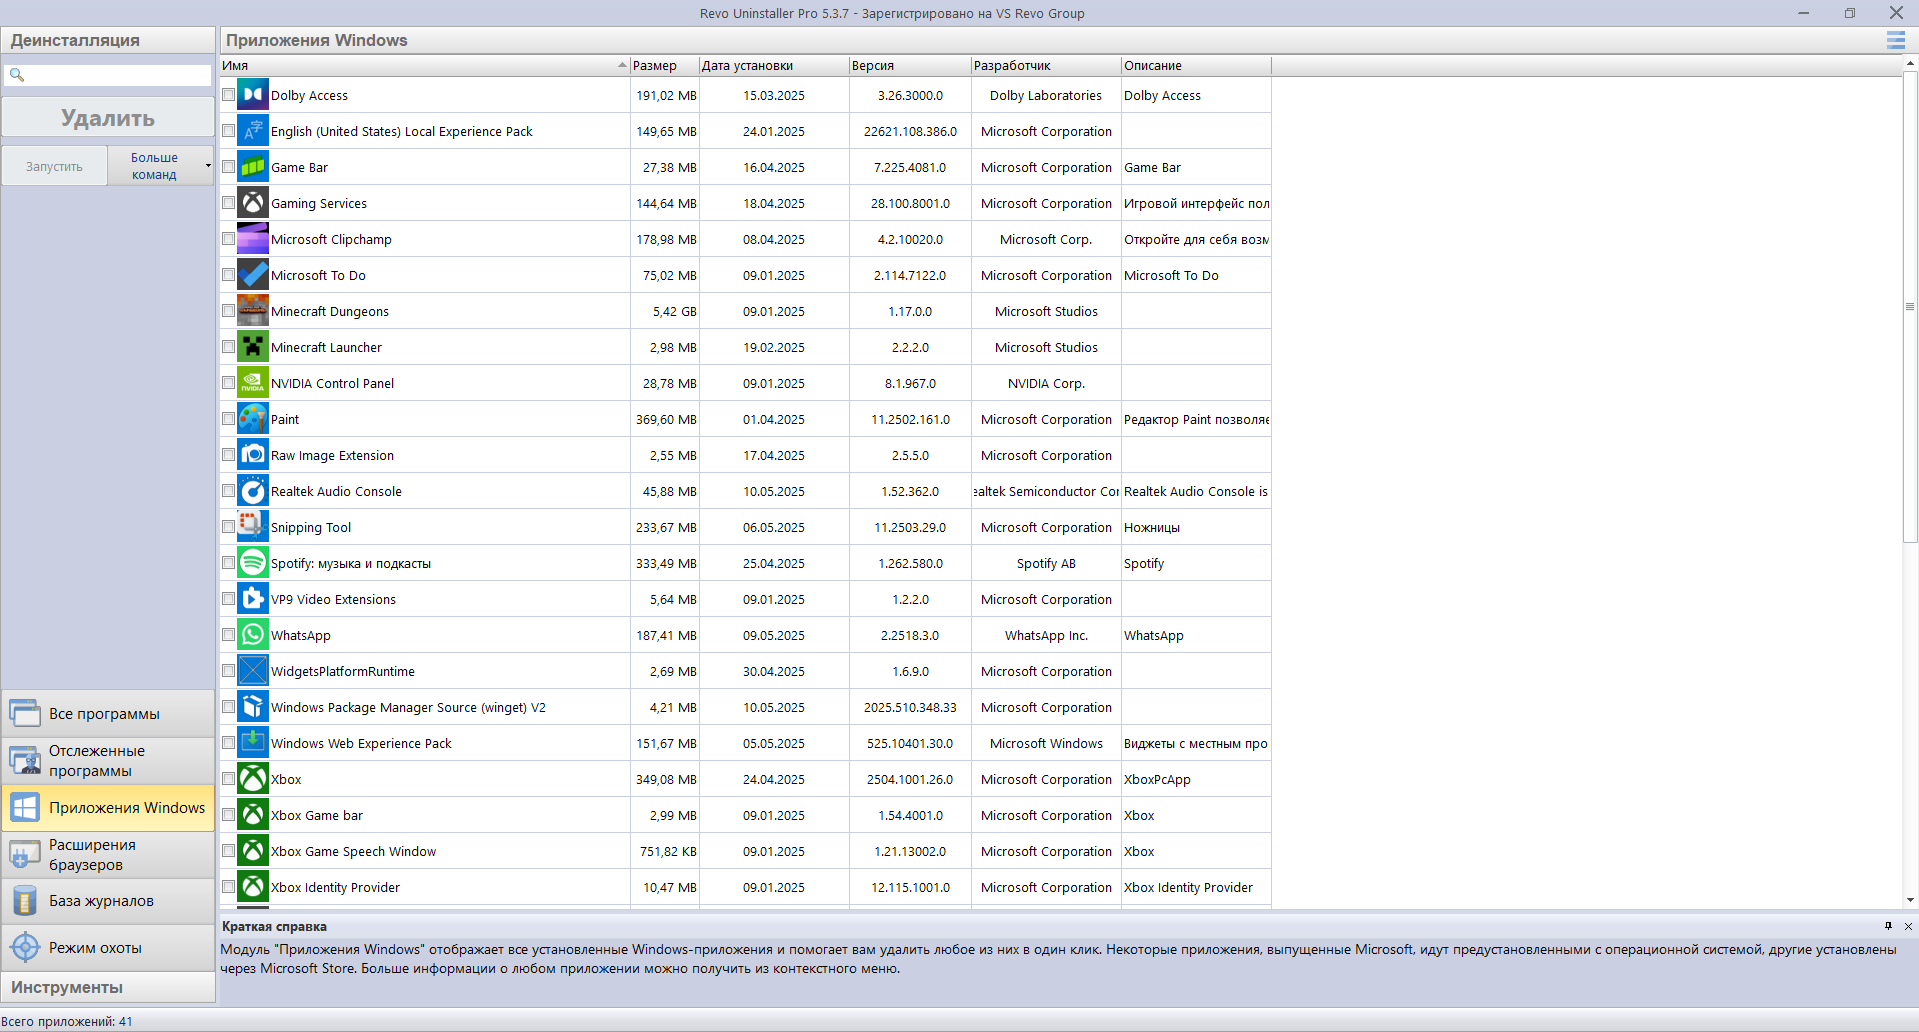
Task: Check the box next to Game Bar
Action: (229, 167)
